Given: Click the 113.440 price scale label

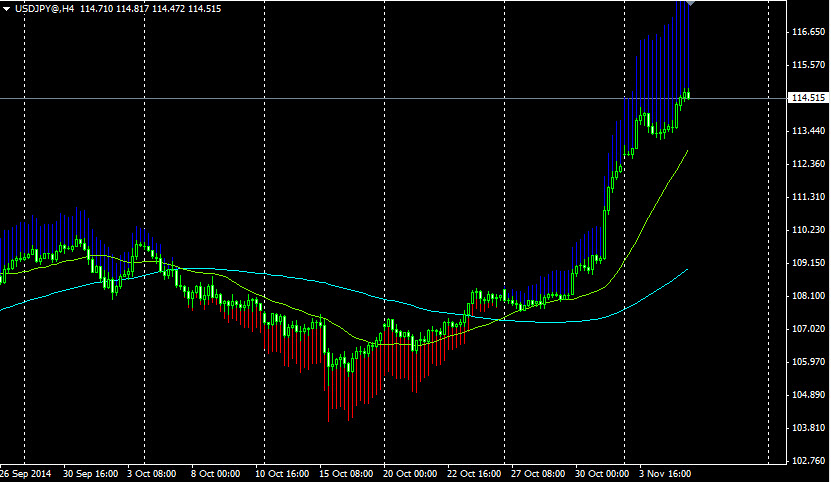Looking at the screenshot, I should click(x=808, y=130).
